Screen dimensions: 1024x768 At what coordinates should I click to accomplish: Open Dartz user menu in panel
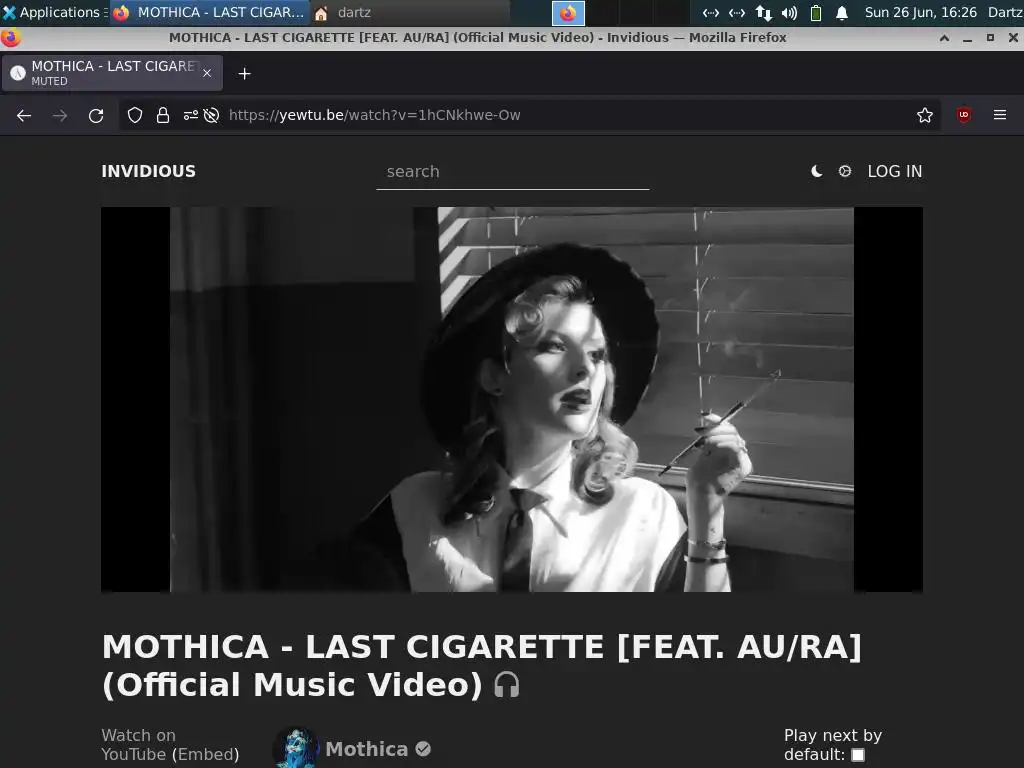1005,12
